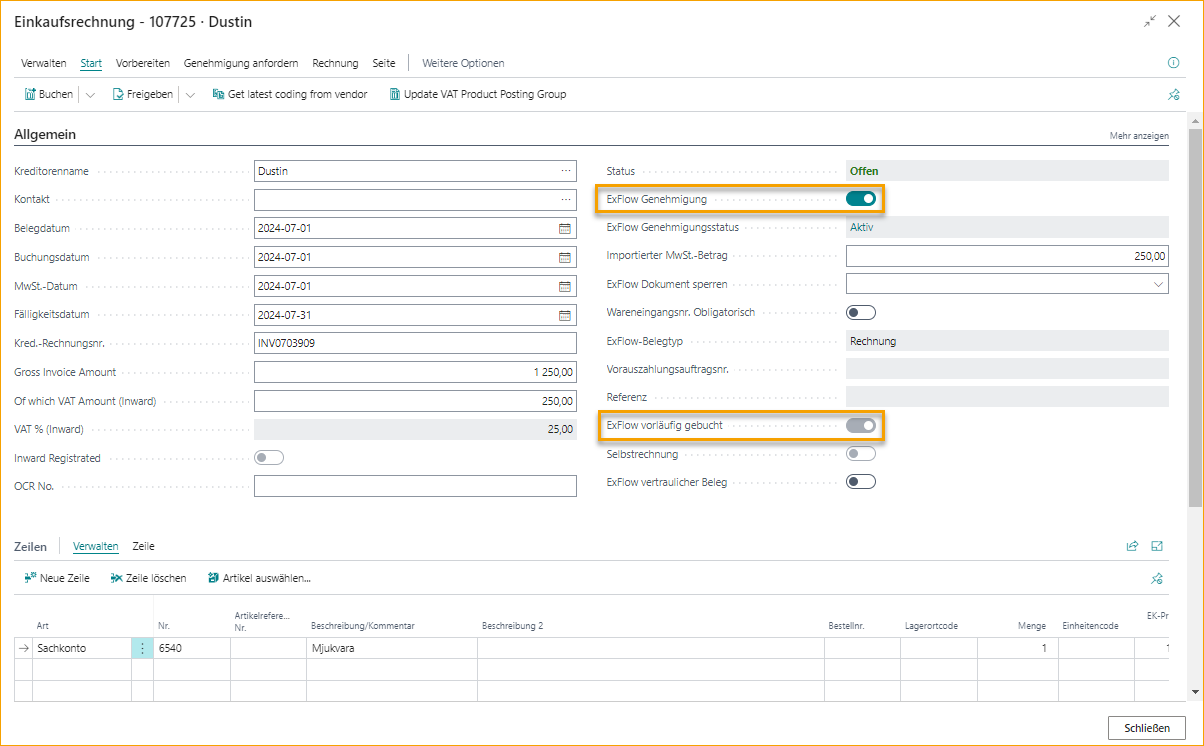Screen dimensions: 1204x746
Task: Expand the Buchen dropdown arrow
Action: pos(90,95)
